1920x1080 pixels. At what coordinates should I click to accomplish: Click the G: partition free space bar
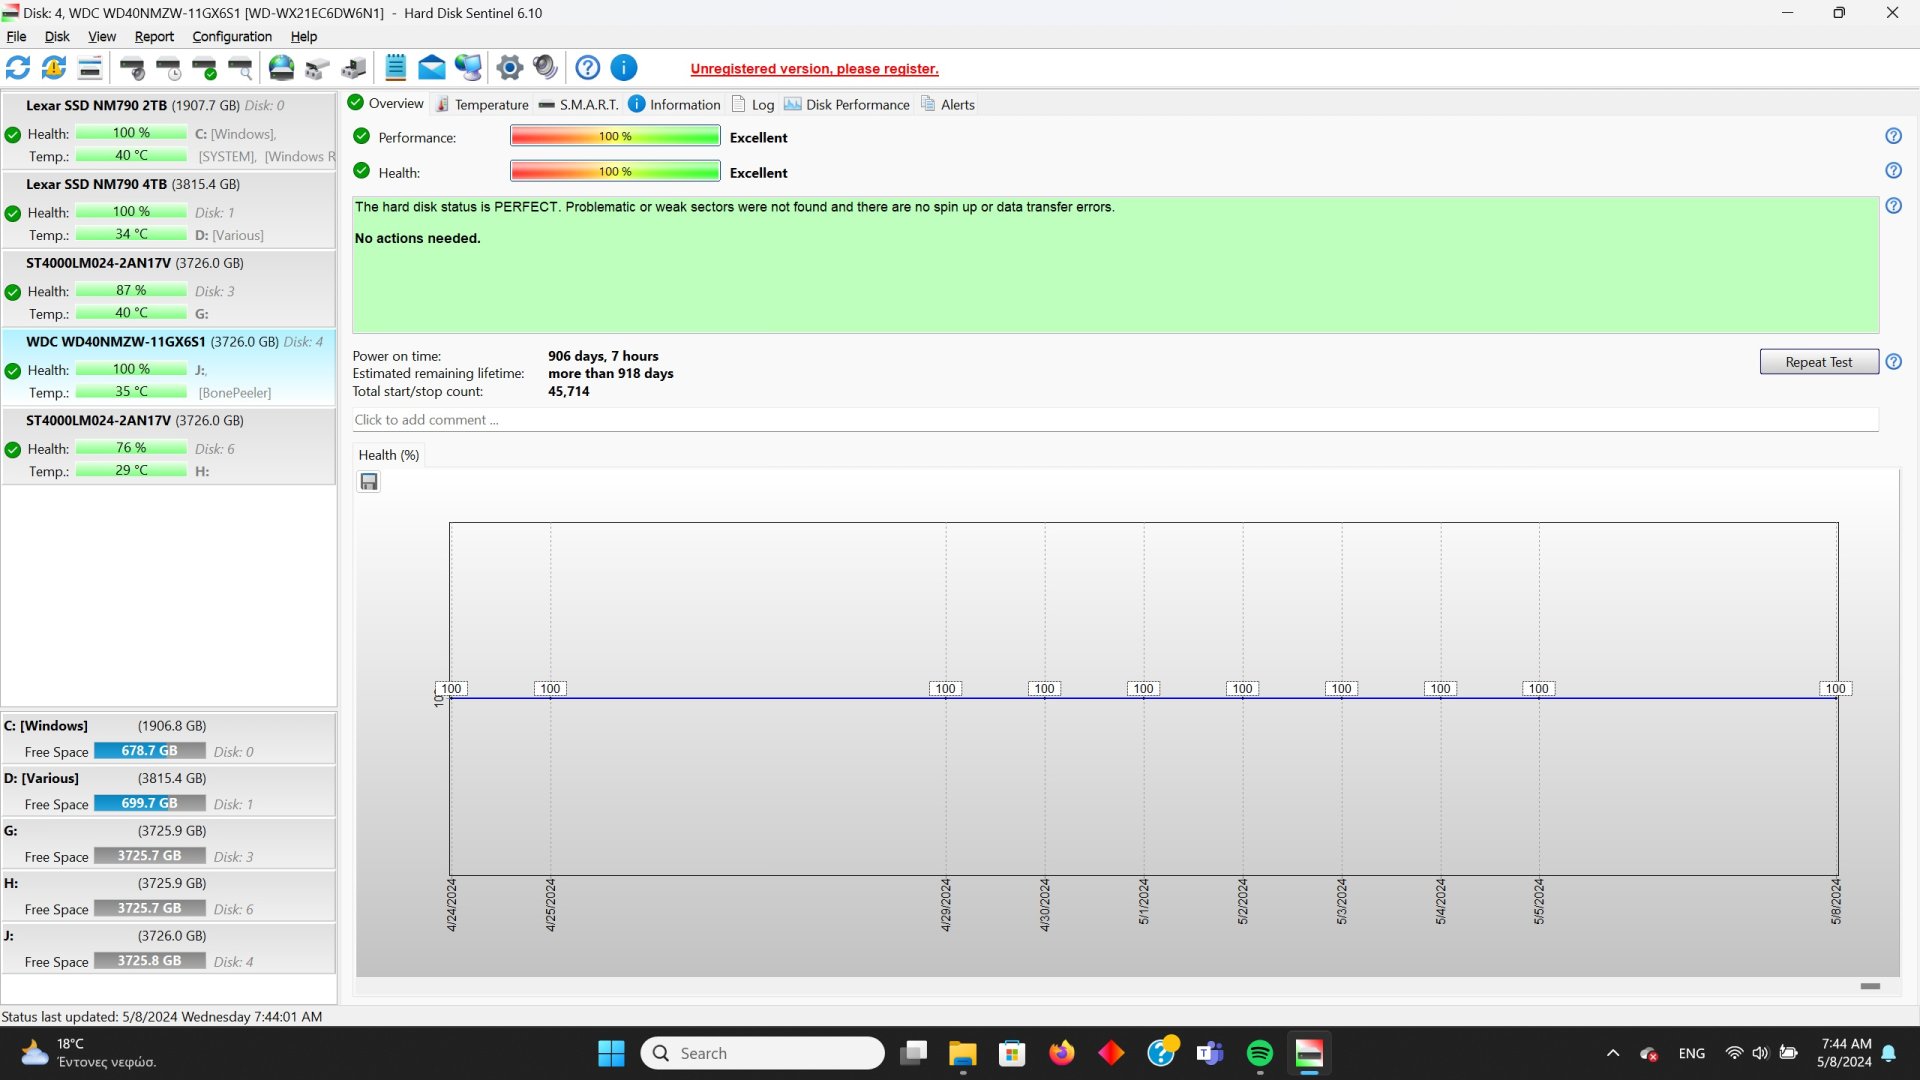[x=150, y=856]
